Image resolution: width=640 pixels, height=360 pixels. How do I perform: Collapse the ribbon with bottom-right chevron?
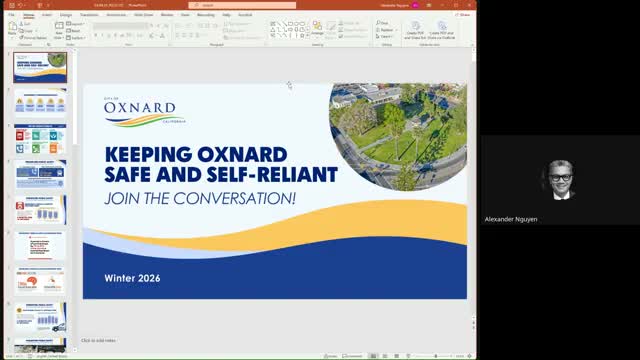tap(472, 44)
